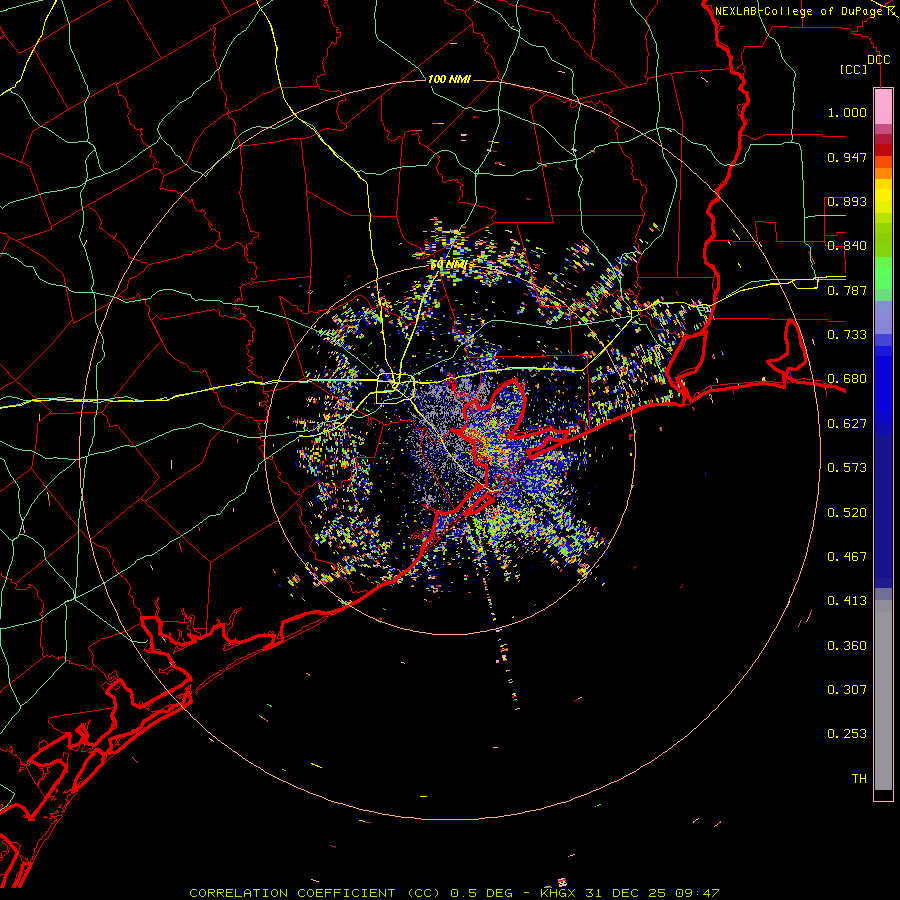
Task: Click the 0.947 legend value
Action: tap(847, 157)
